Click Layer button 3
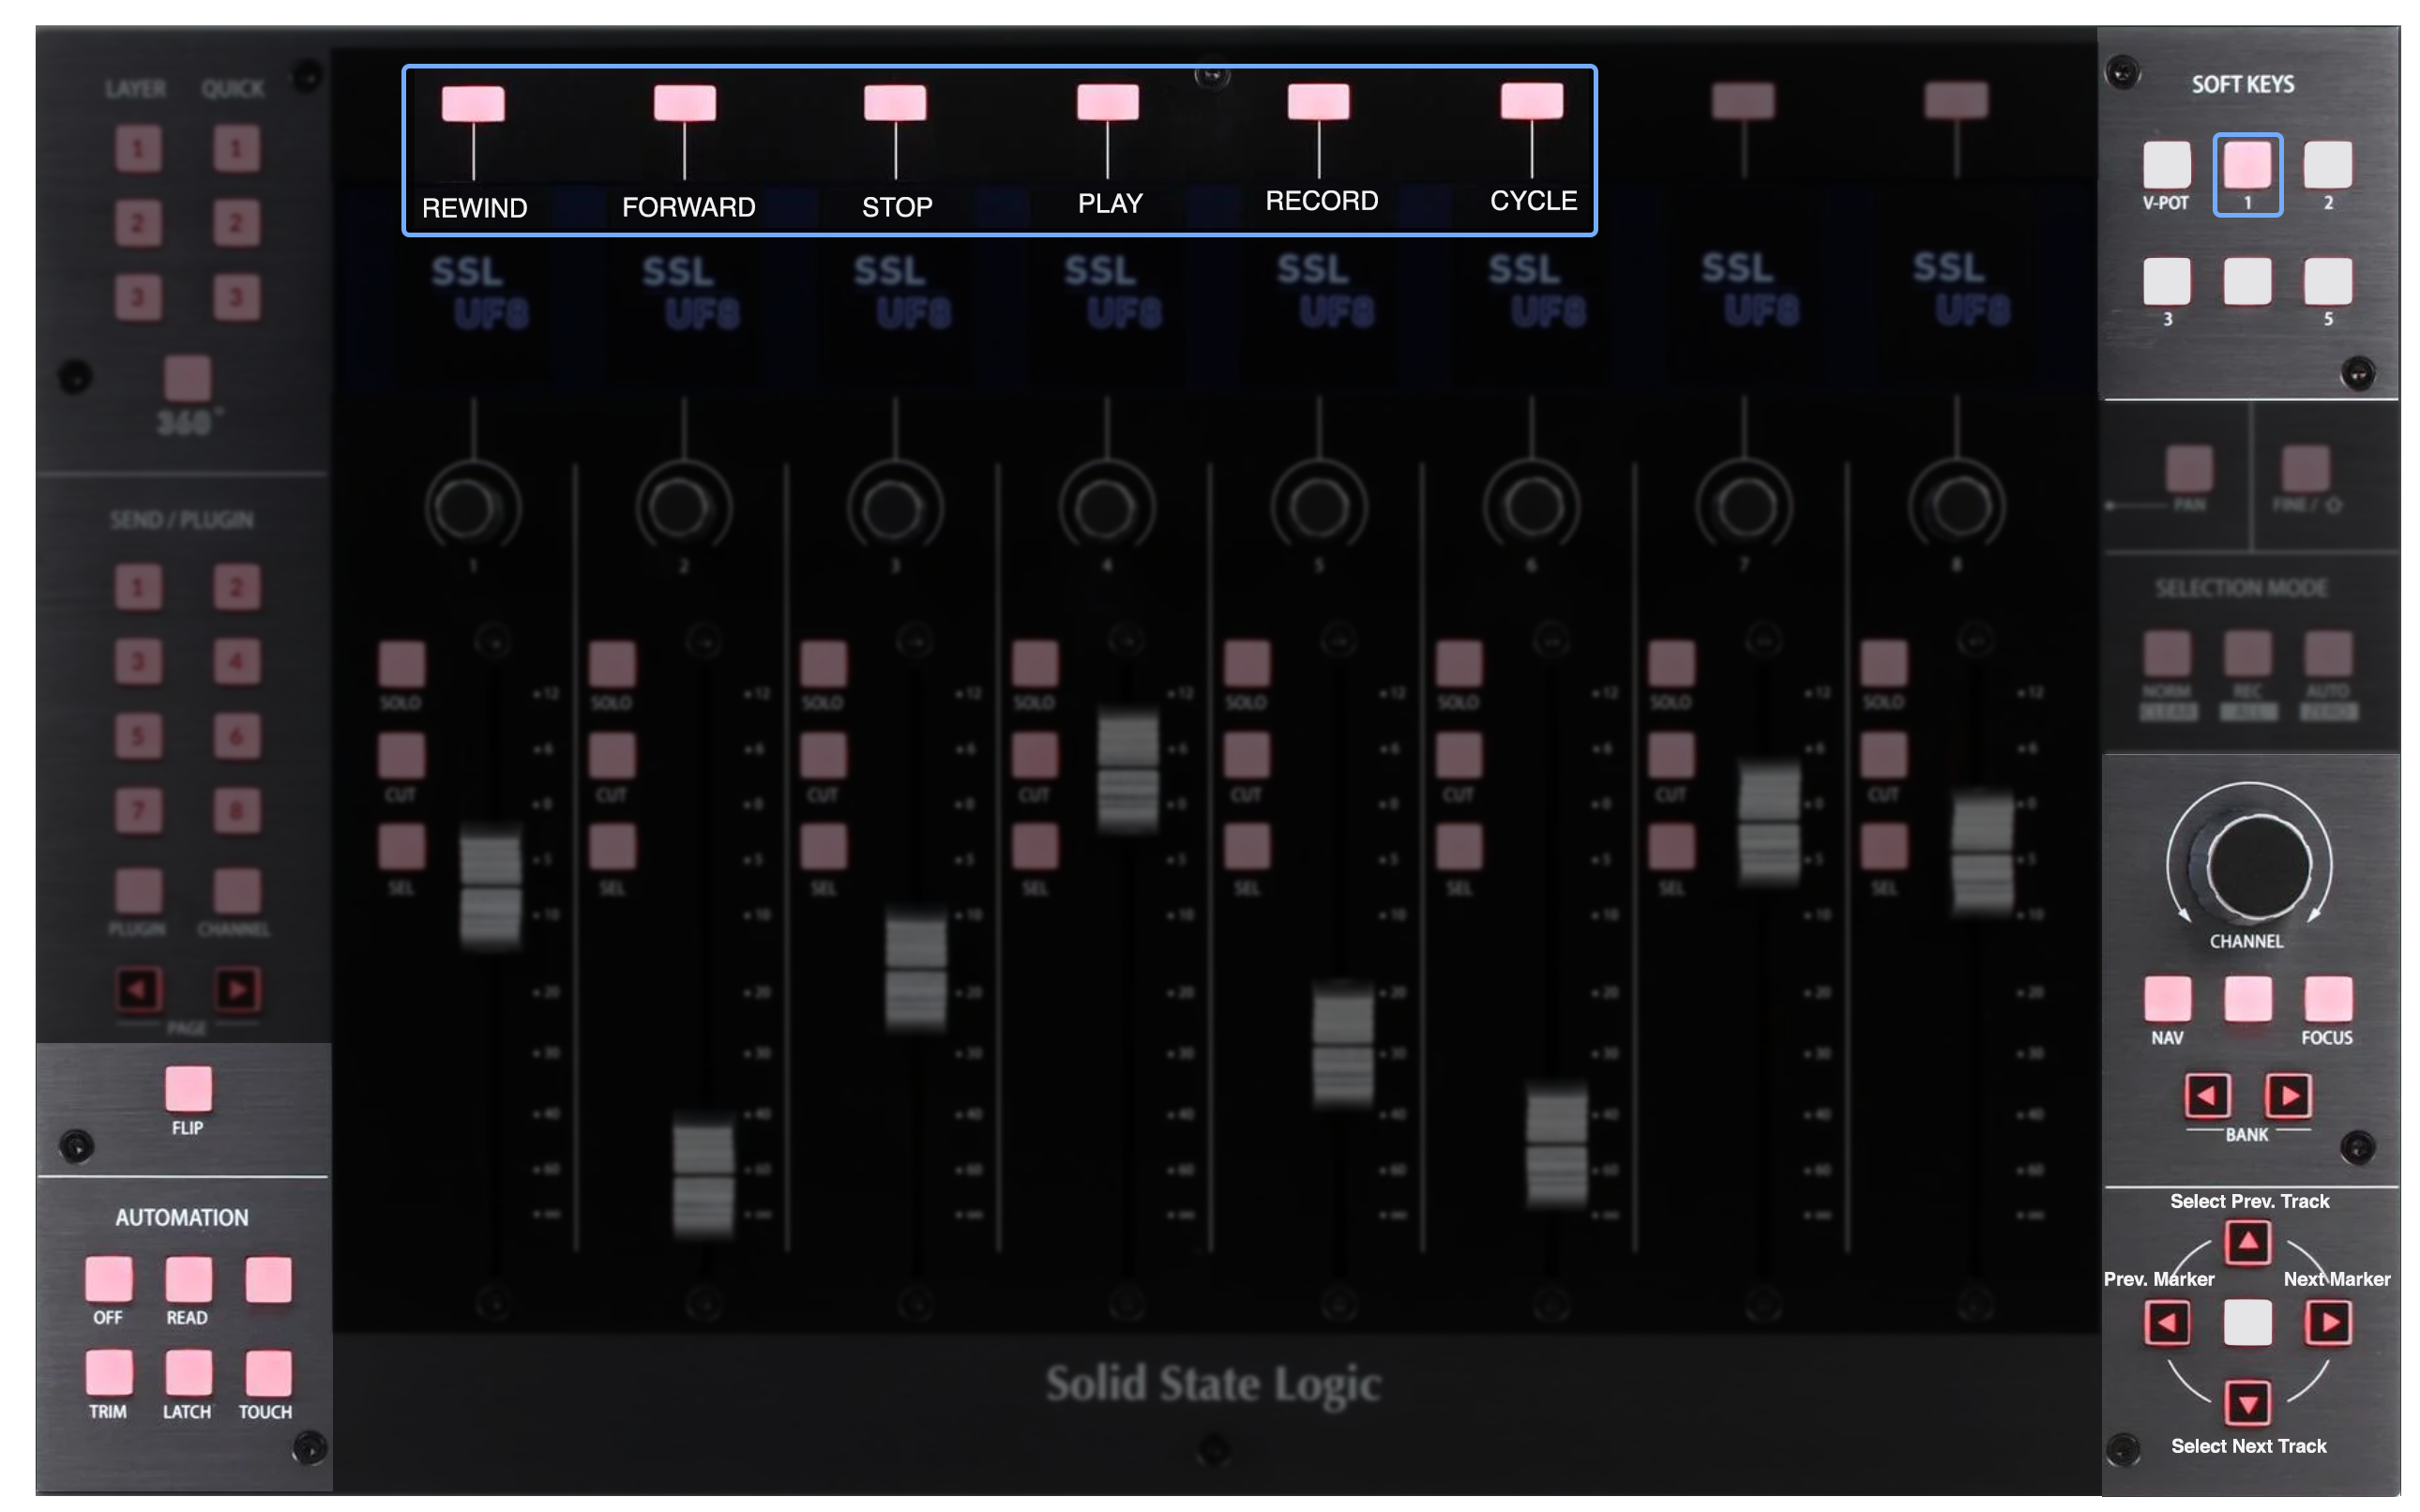The width and height of the screenshot is (2420, 1512). pyautogui.click(x=138, y=297)
